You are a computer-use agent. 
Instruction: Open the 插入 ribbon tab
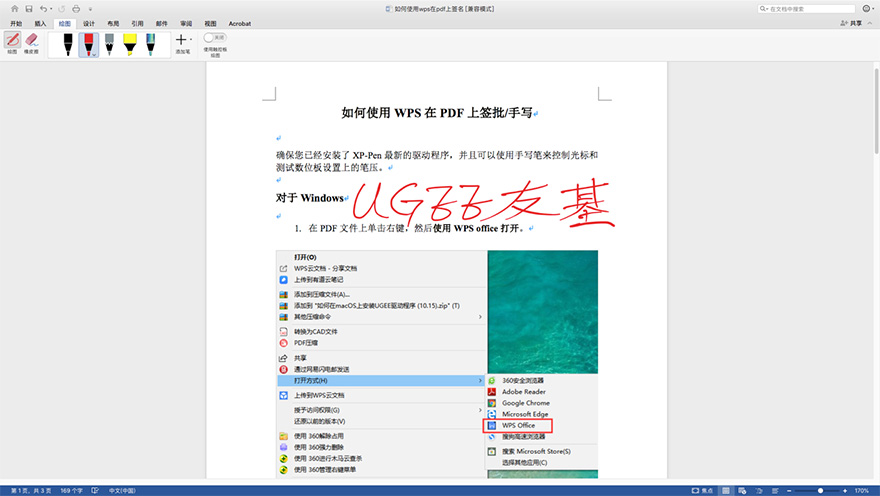point(40,24)
